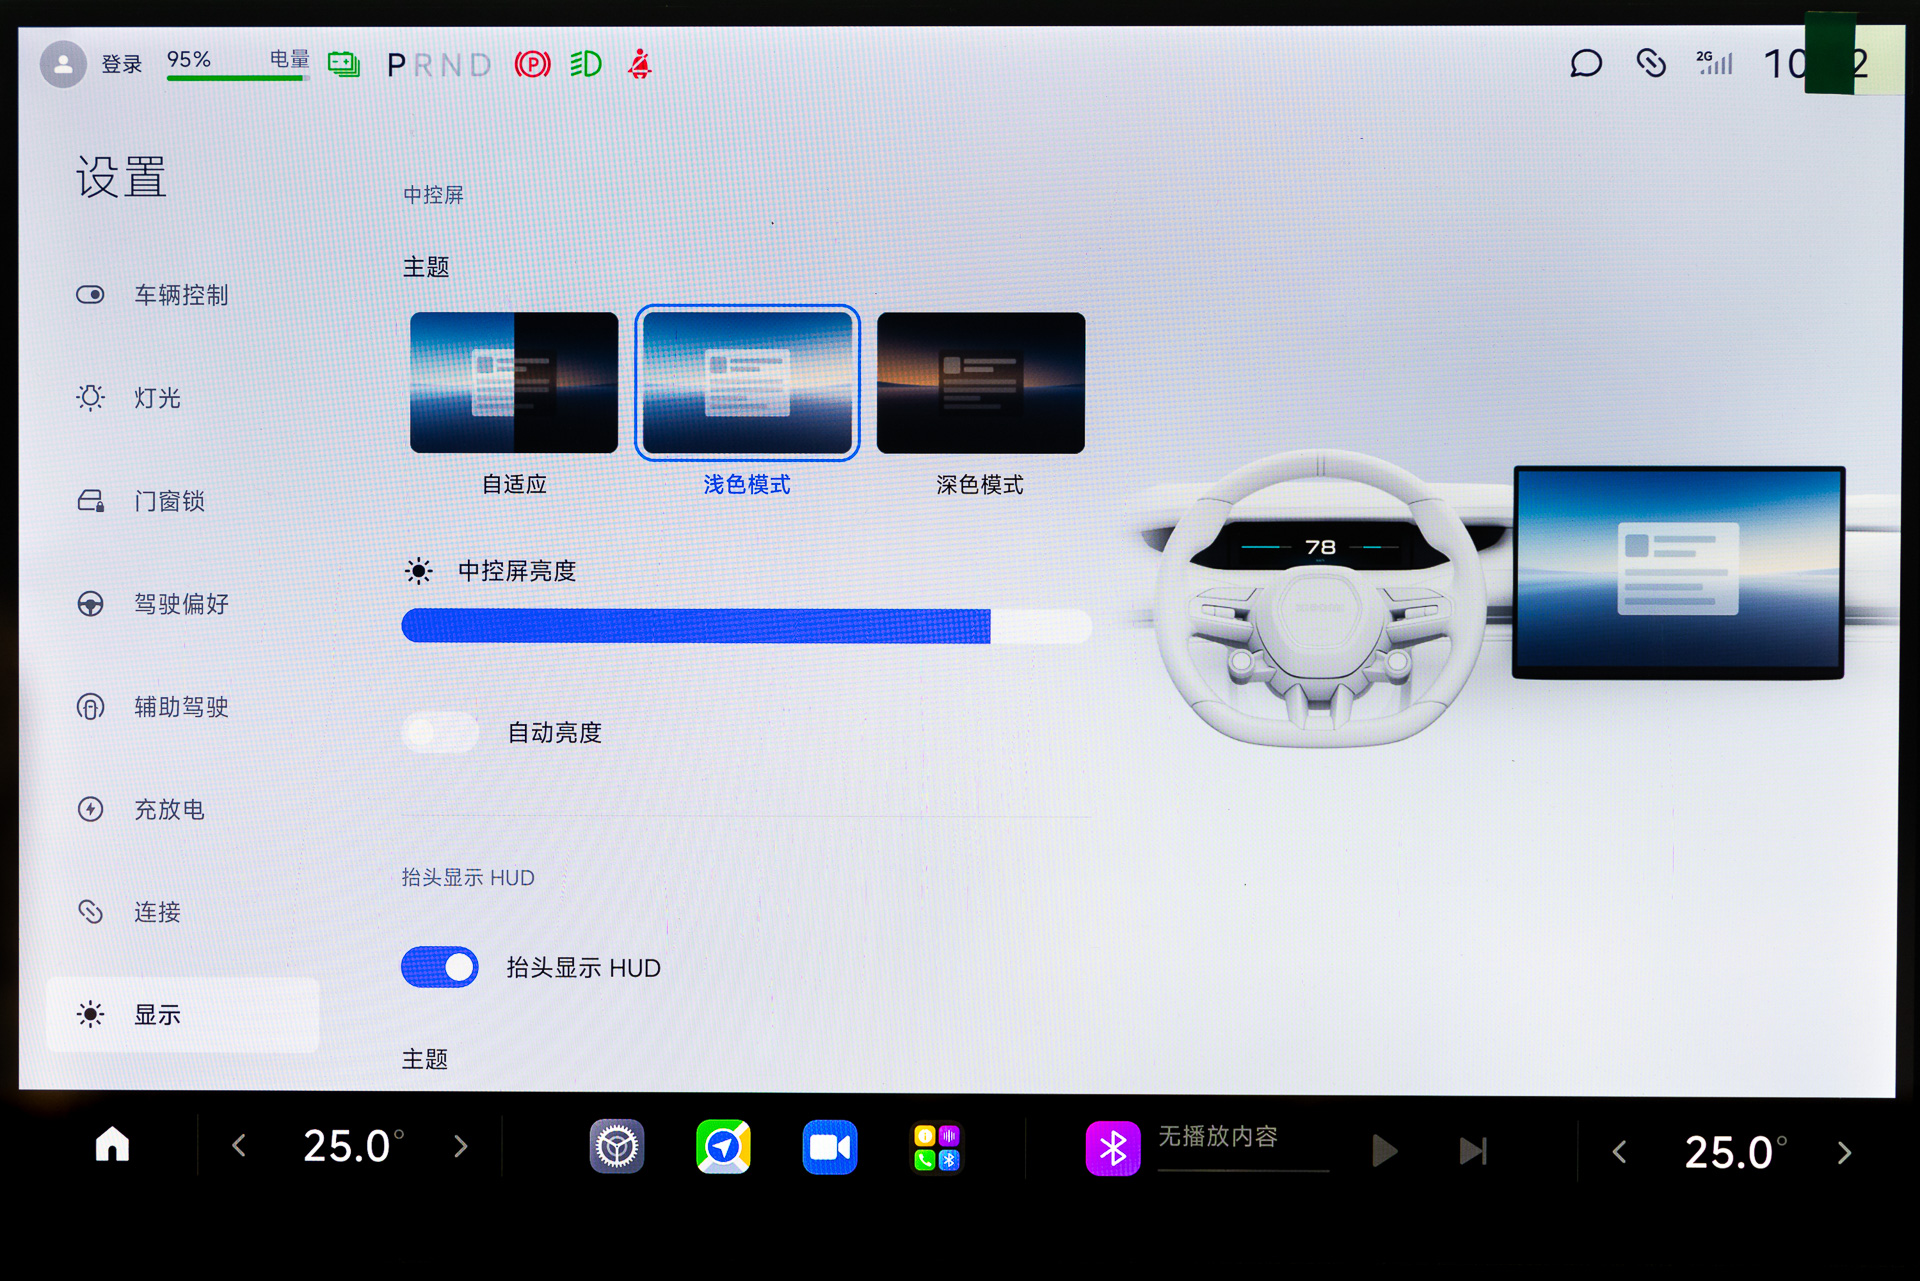This screenshot has width=1920, height=1281.
Task: Decrease left temperature with left chevron
Action: [239, 1146]
